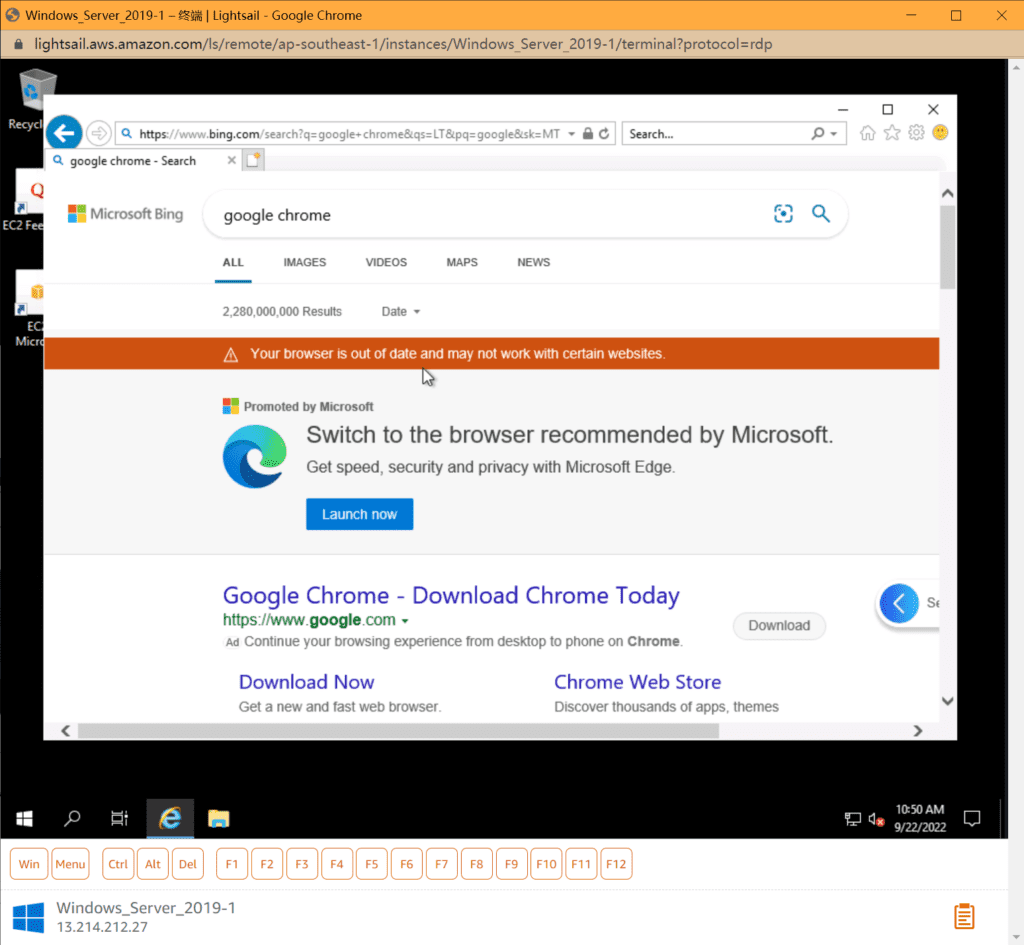
Task: Open clipboard icon in Lightsail toolbar
Action: (x=964, y=916)
